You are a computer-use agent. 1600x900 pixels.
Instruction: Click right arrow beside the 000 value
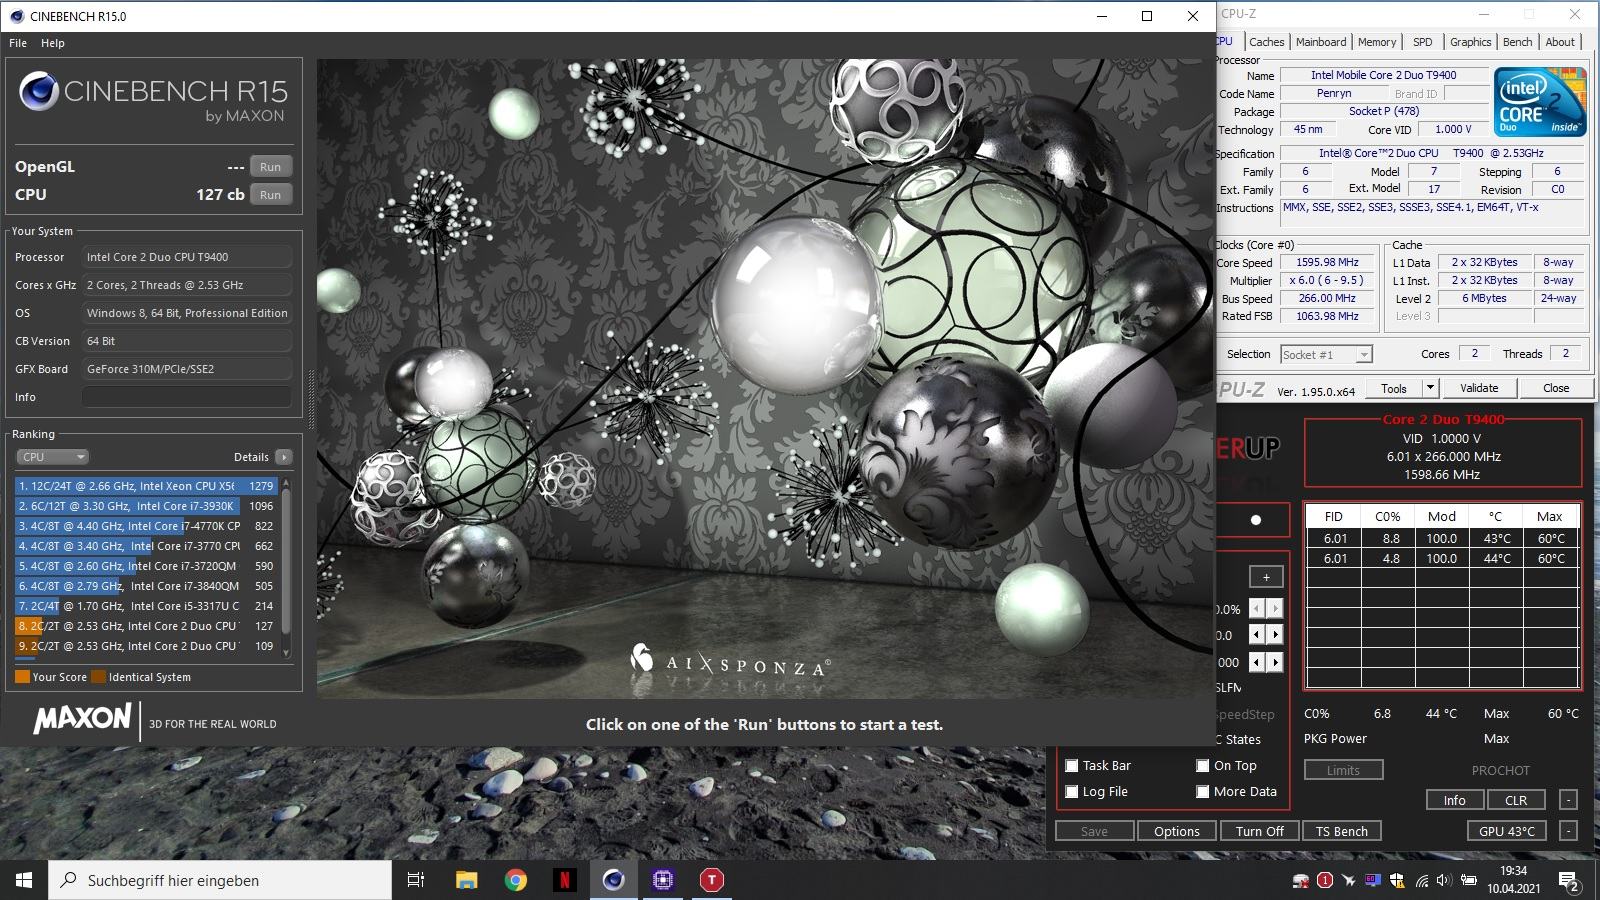1275,662
